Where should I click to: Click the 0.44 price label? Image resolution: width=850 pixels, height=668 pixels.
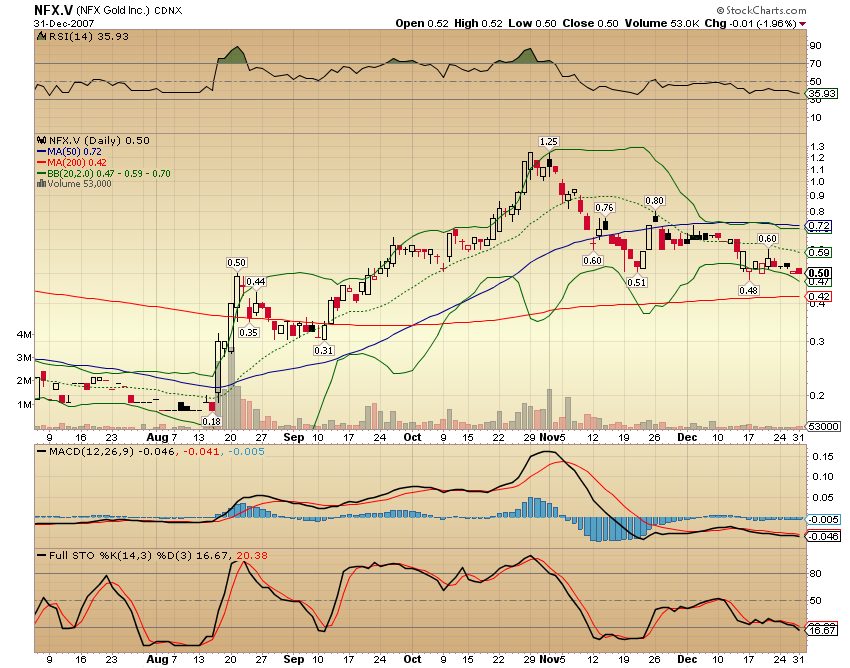[x=256, y=281]
